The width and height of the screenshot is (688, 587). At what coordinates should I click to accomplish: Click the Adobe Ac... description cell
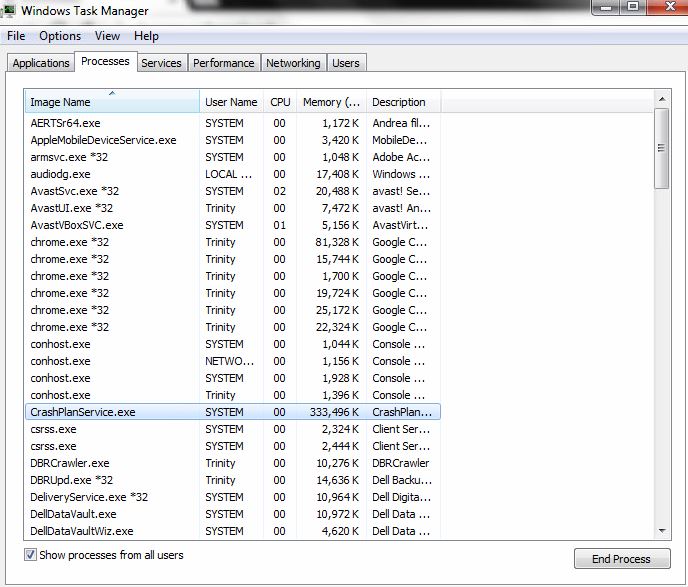401,157
